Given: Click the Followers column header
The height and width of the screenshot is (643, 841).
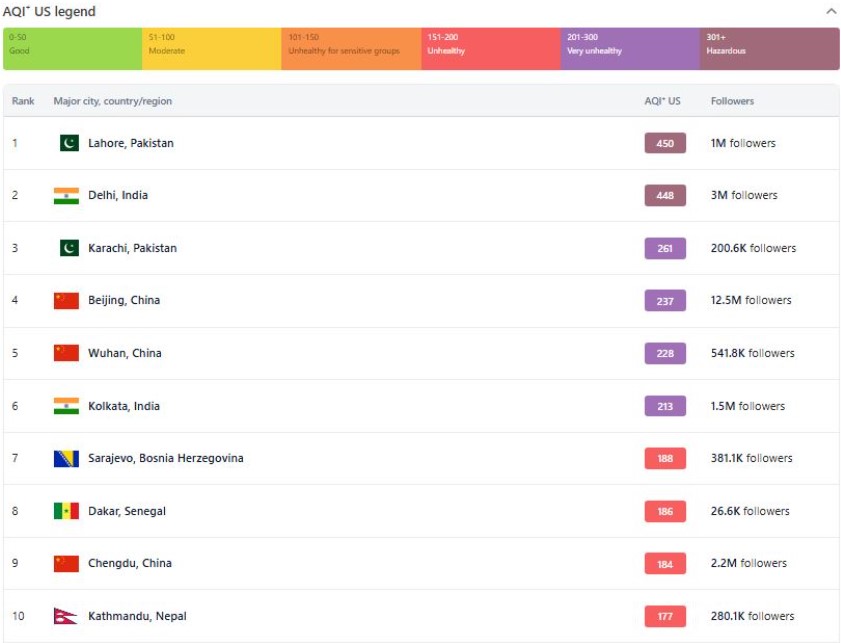Looking at the screenshot, I should click(x=732, y=101).
